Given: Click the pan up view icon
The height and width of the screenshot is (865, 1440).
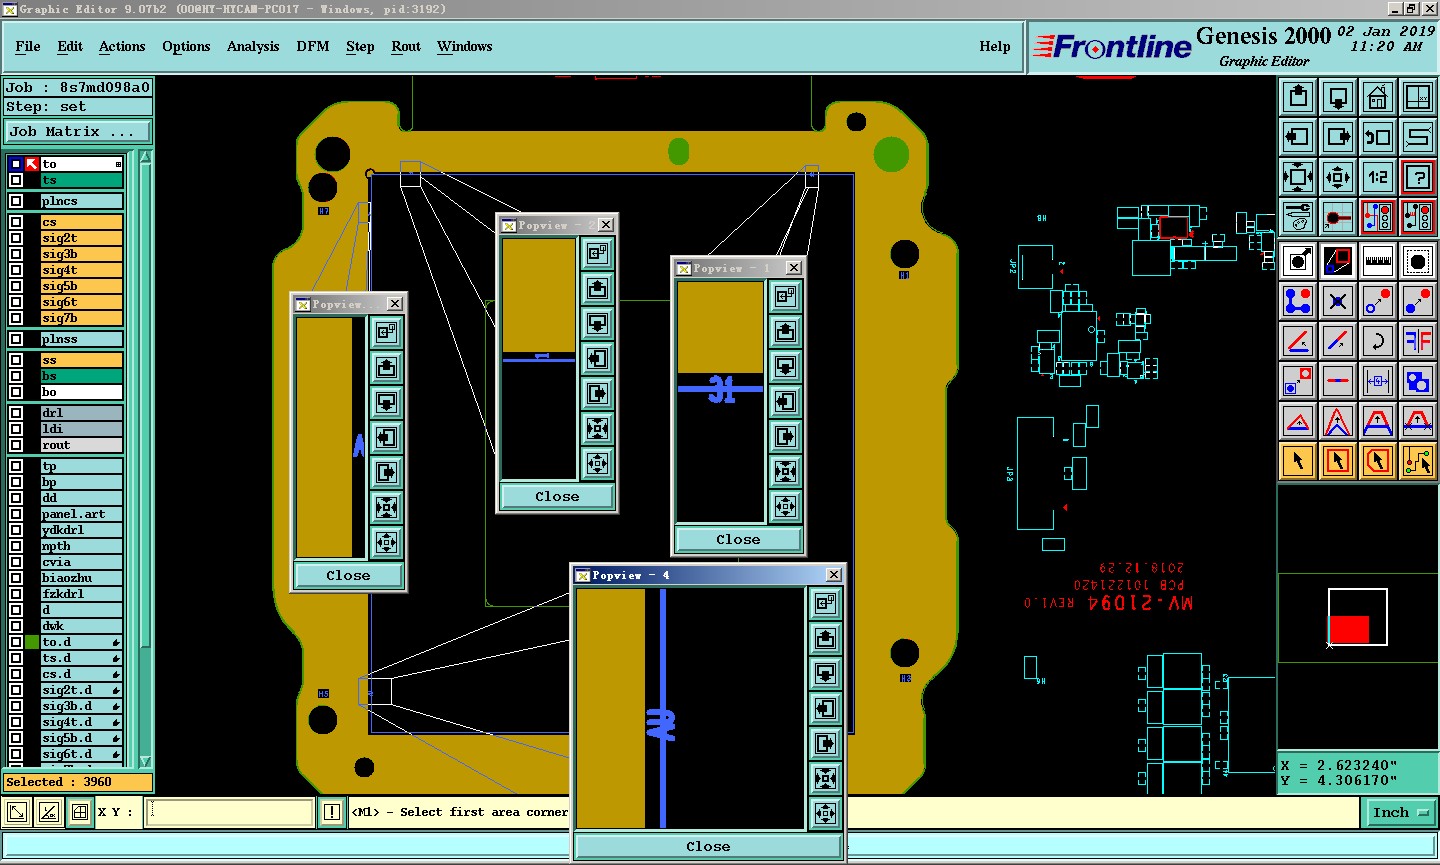Looking at the screenshot, I should [x=1298, y=97].
